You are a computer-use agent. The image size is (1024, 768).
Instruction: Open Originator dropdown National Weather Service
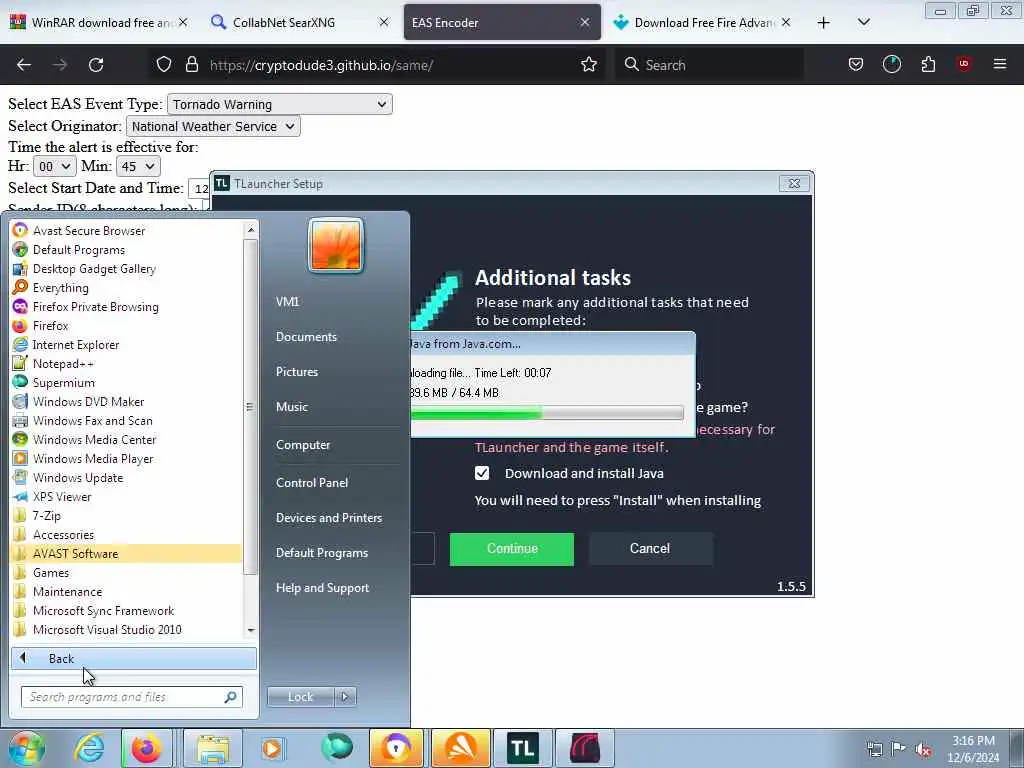(x=213, y=126)
